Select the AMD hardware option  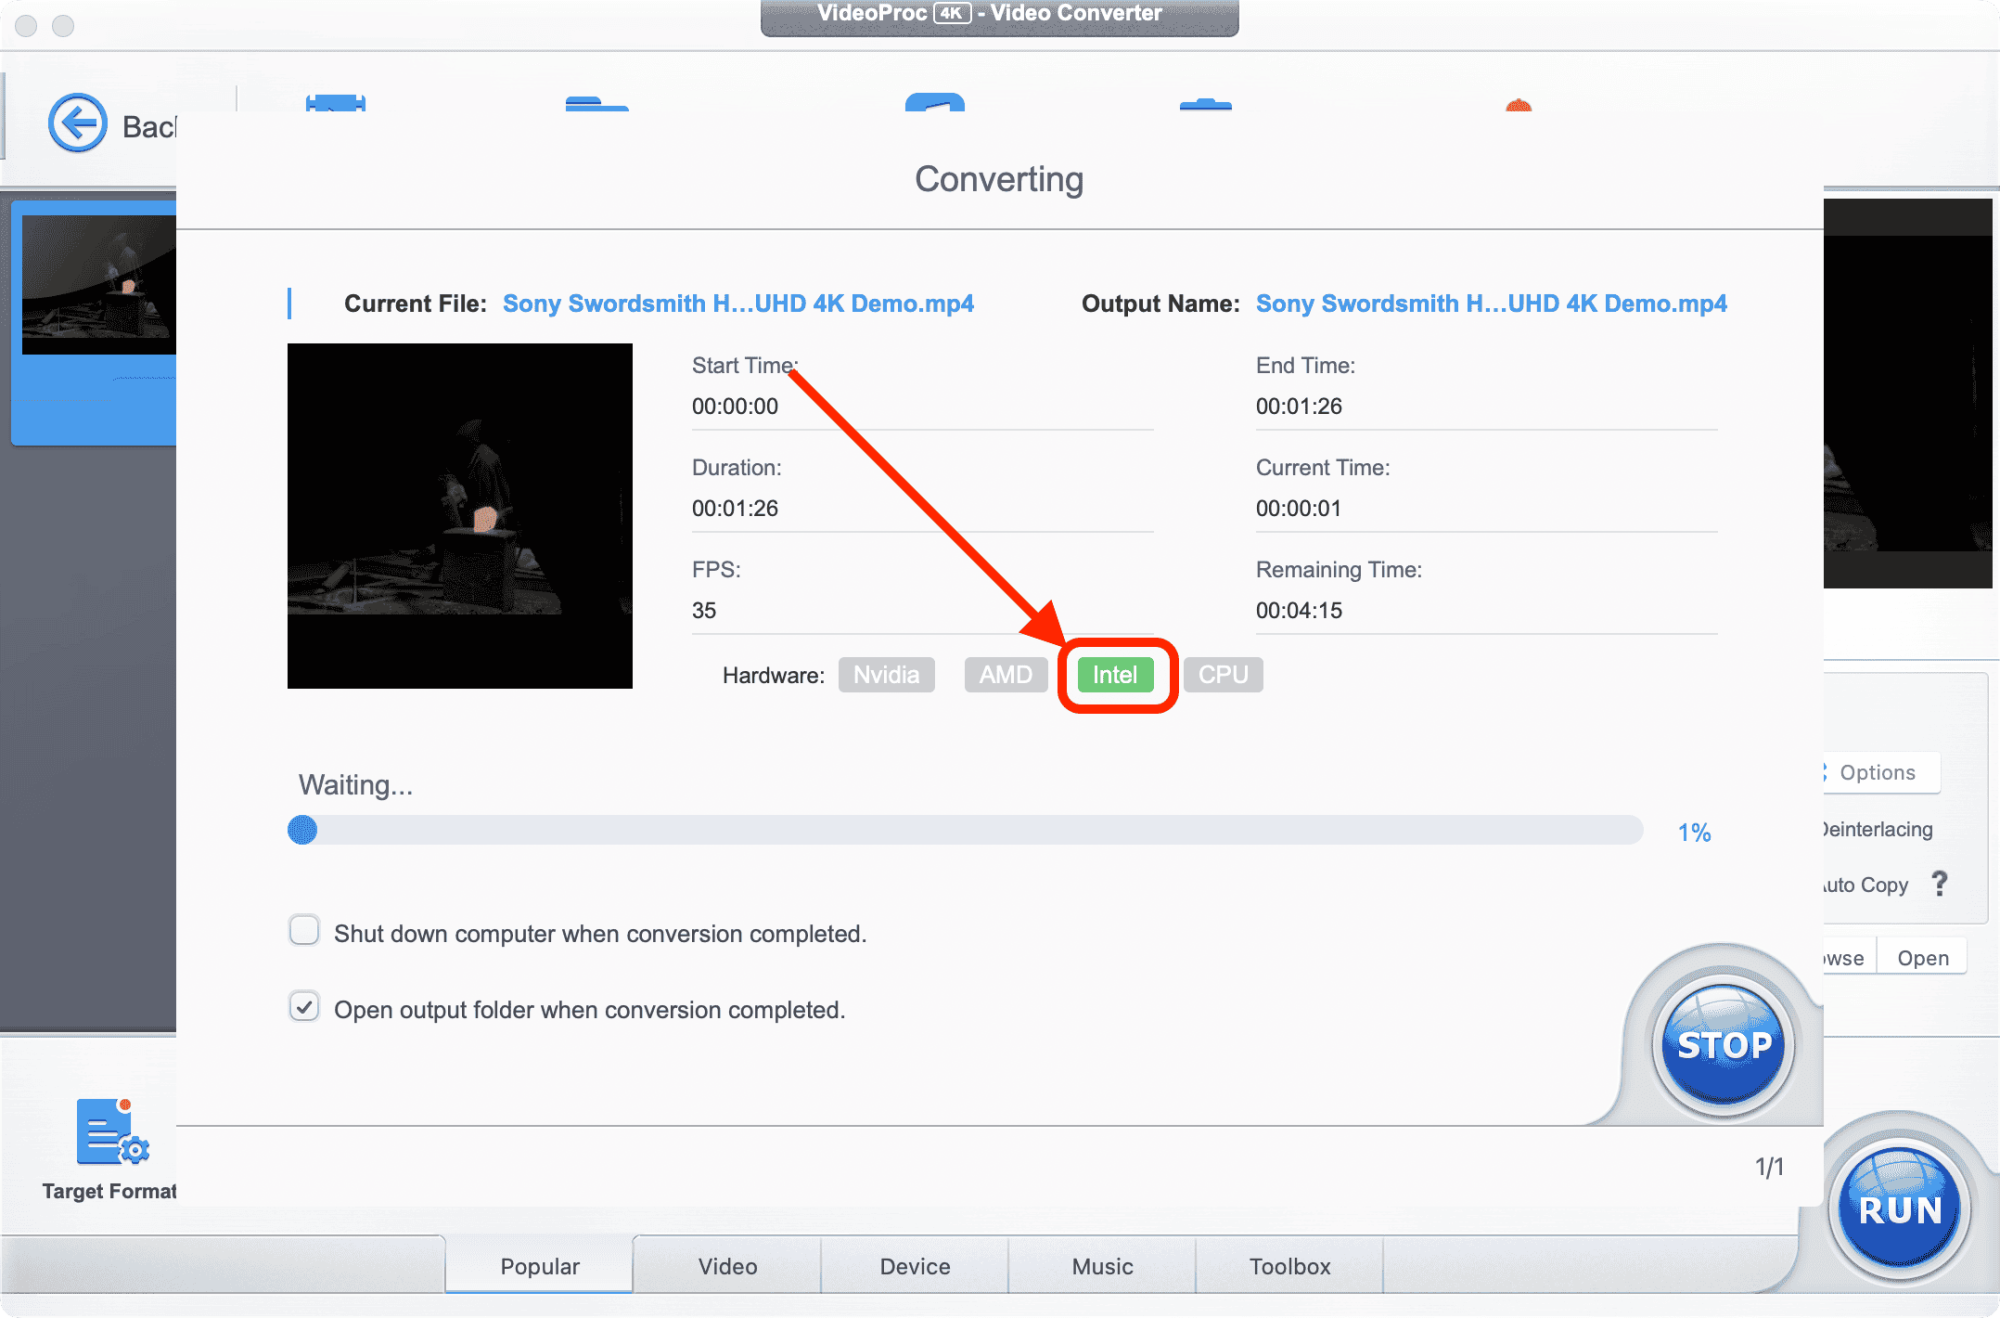(1005, 675)
